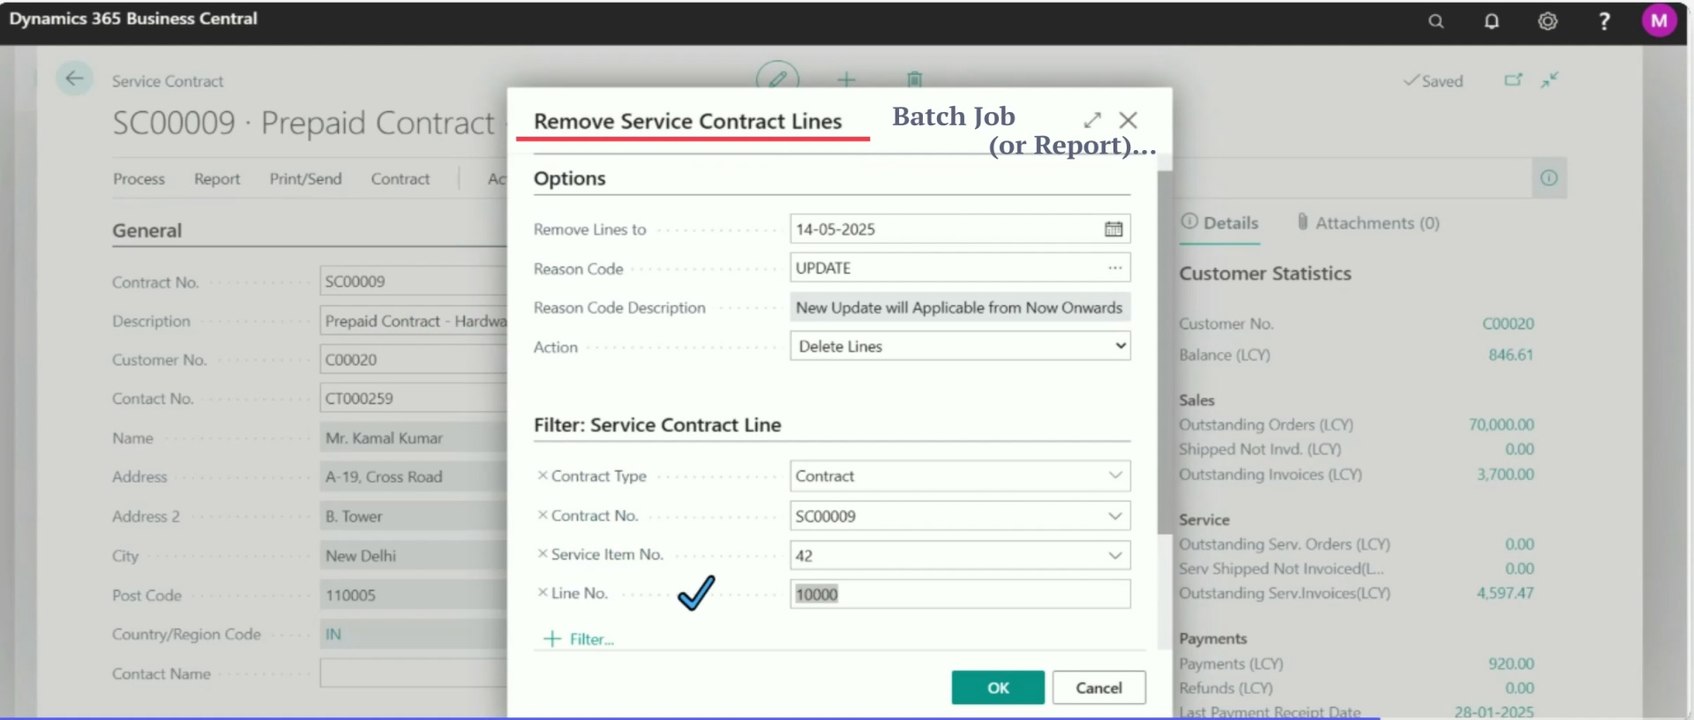
Task: Open the settings gear icon
Action: (1547, 21)
